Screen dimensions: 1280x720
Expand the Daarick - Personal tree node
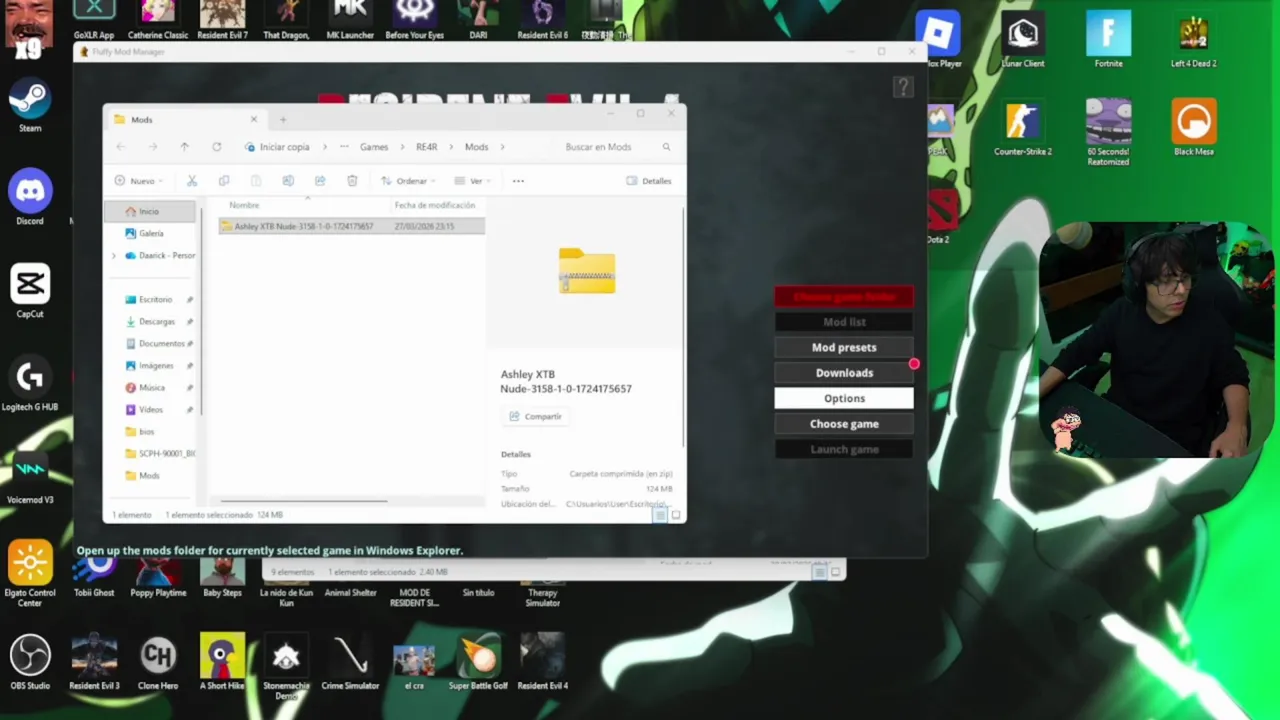tap(113, 255)
